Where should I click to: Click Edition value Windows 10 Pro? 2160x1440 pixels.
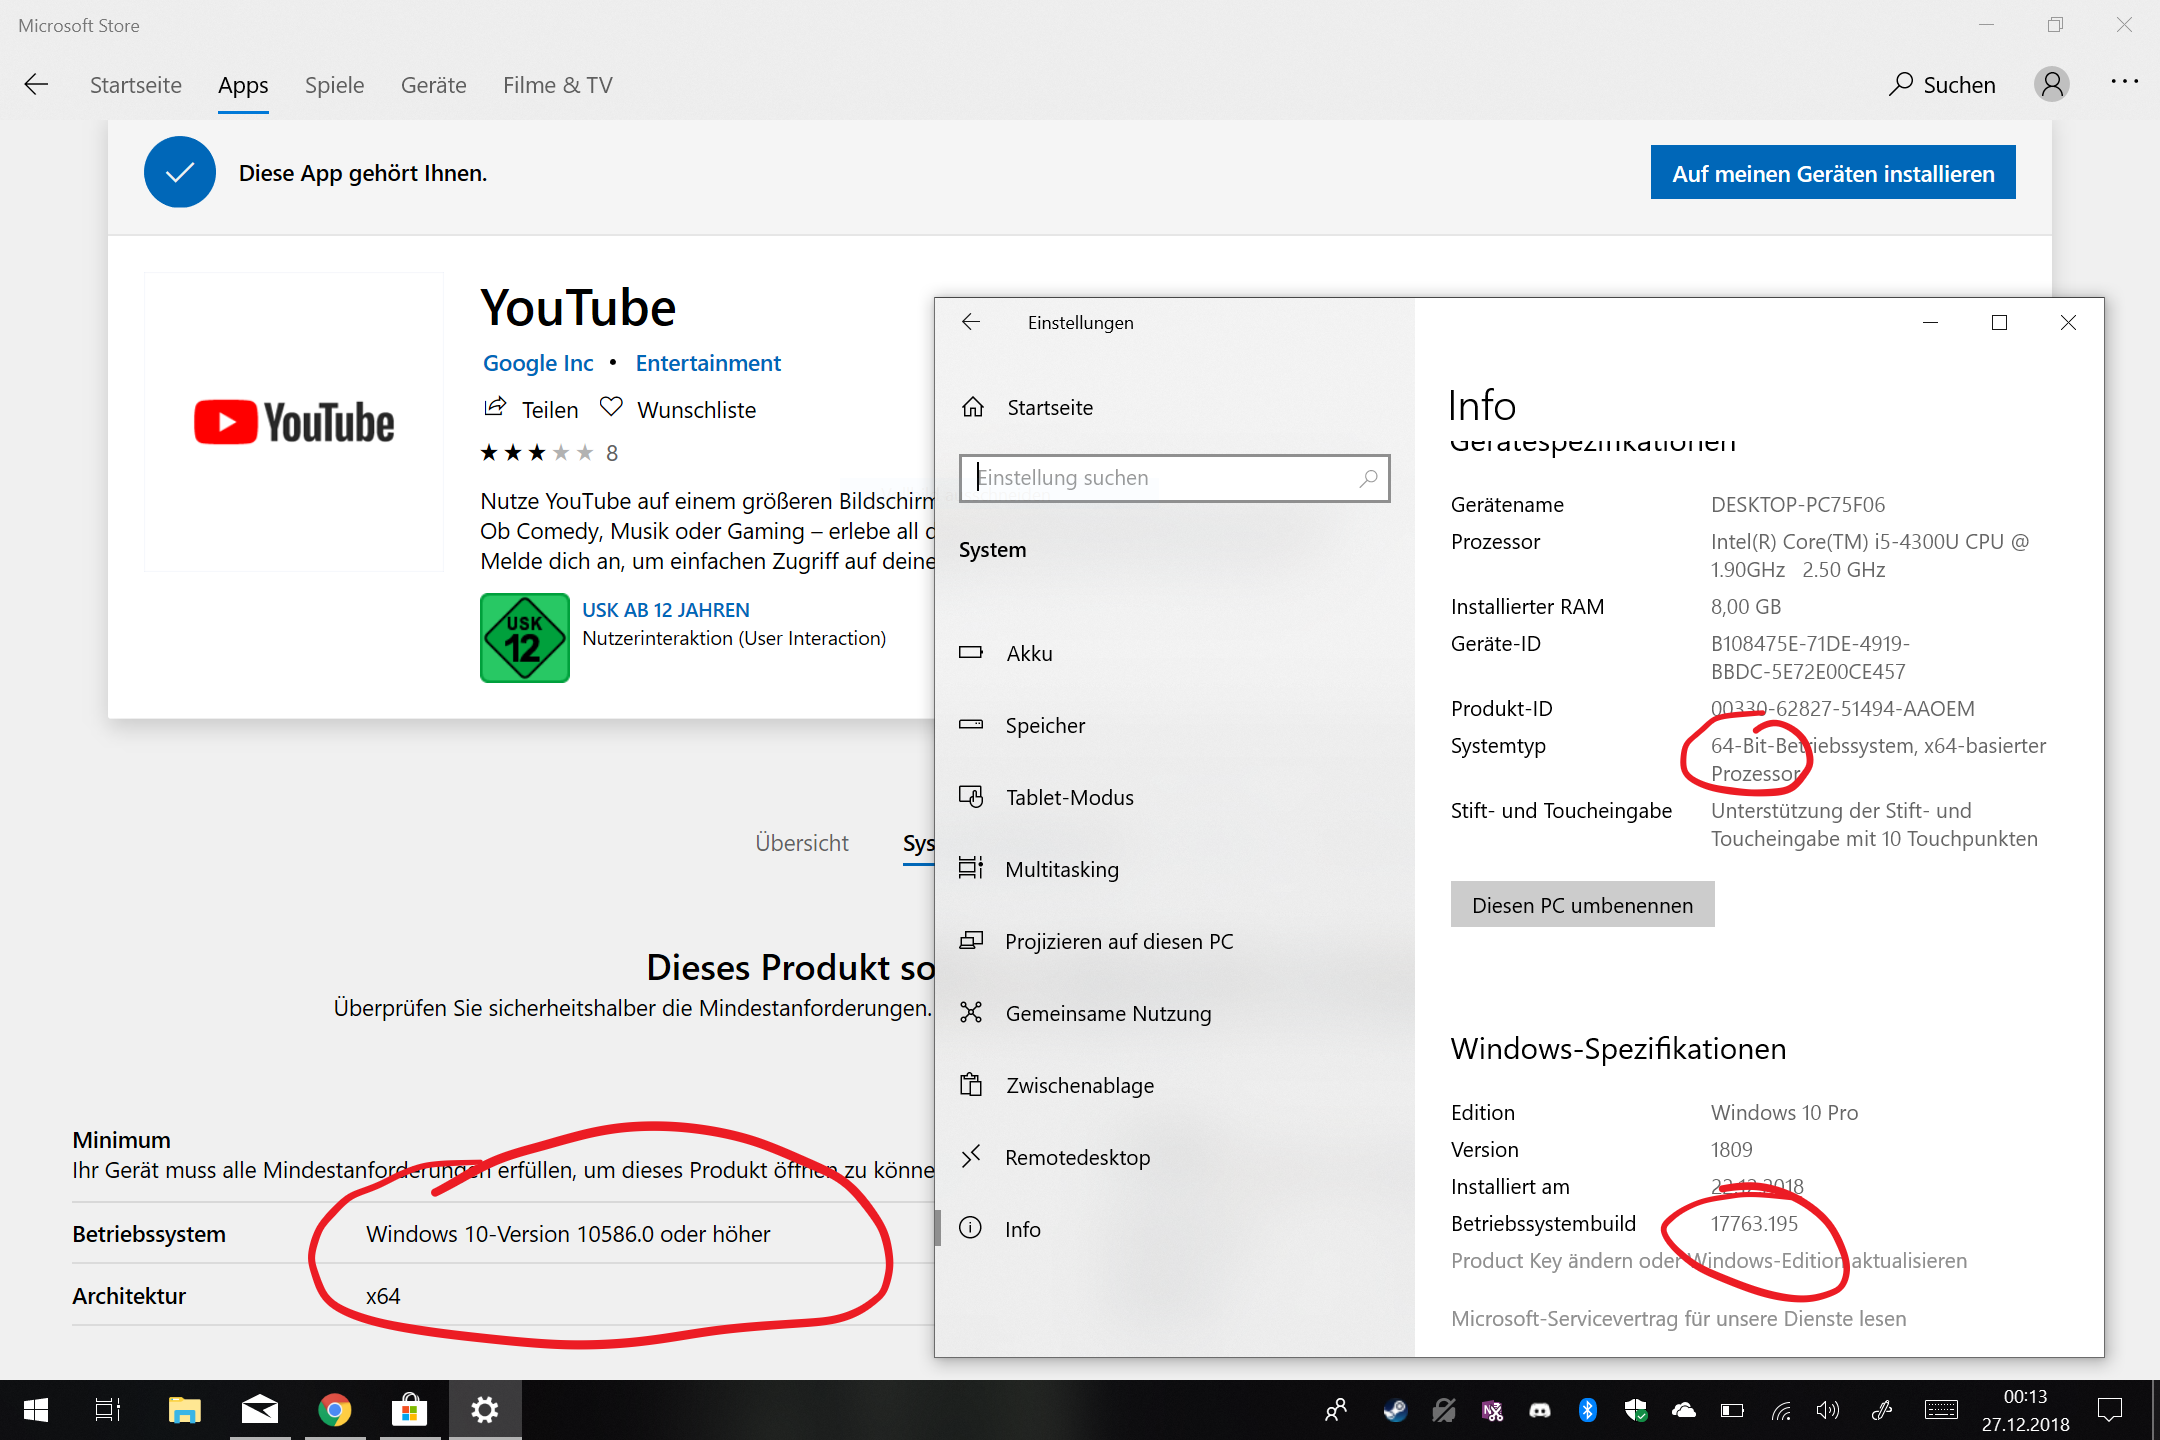(x=1784, y=1113)
